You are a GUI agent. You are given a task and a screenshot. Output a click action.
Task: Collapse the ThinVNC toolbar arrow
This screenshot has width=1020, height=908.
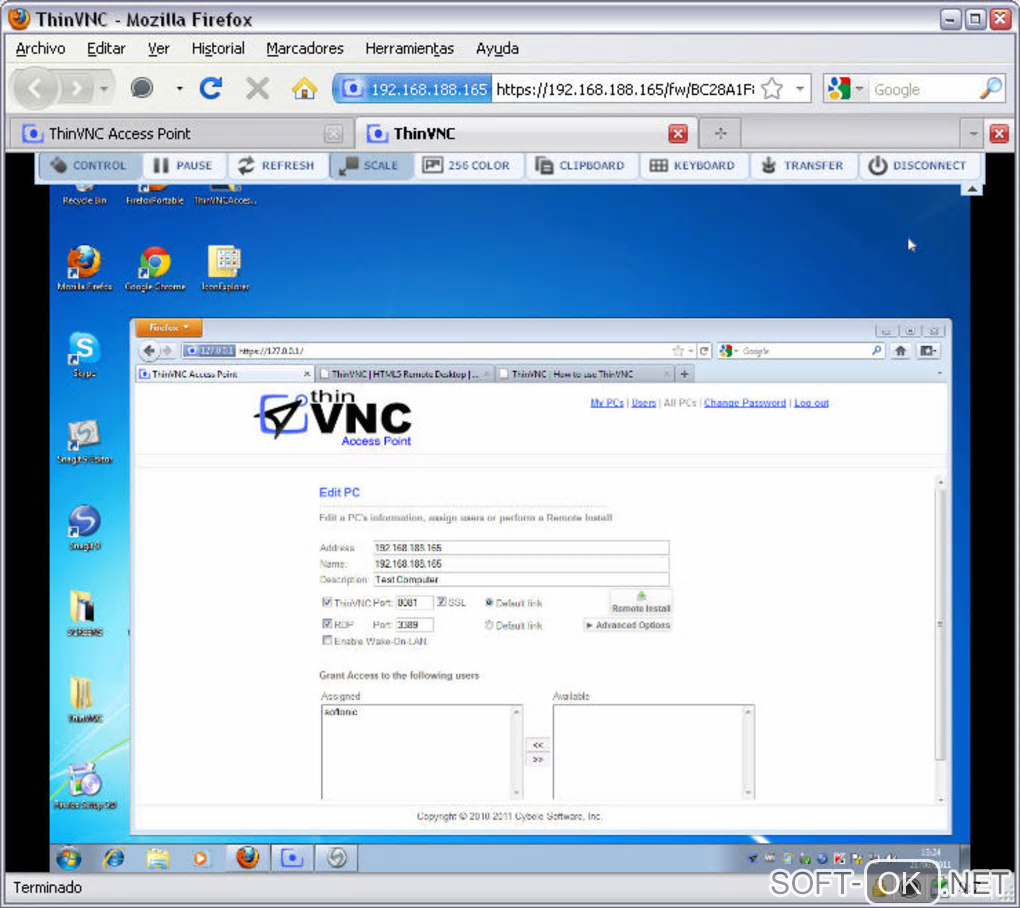(972, 189)
